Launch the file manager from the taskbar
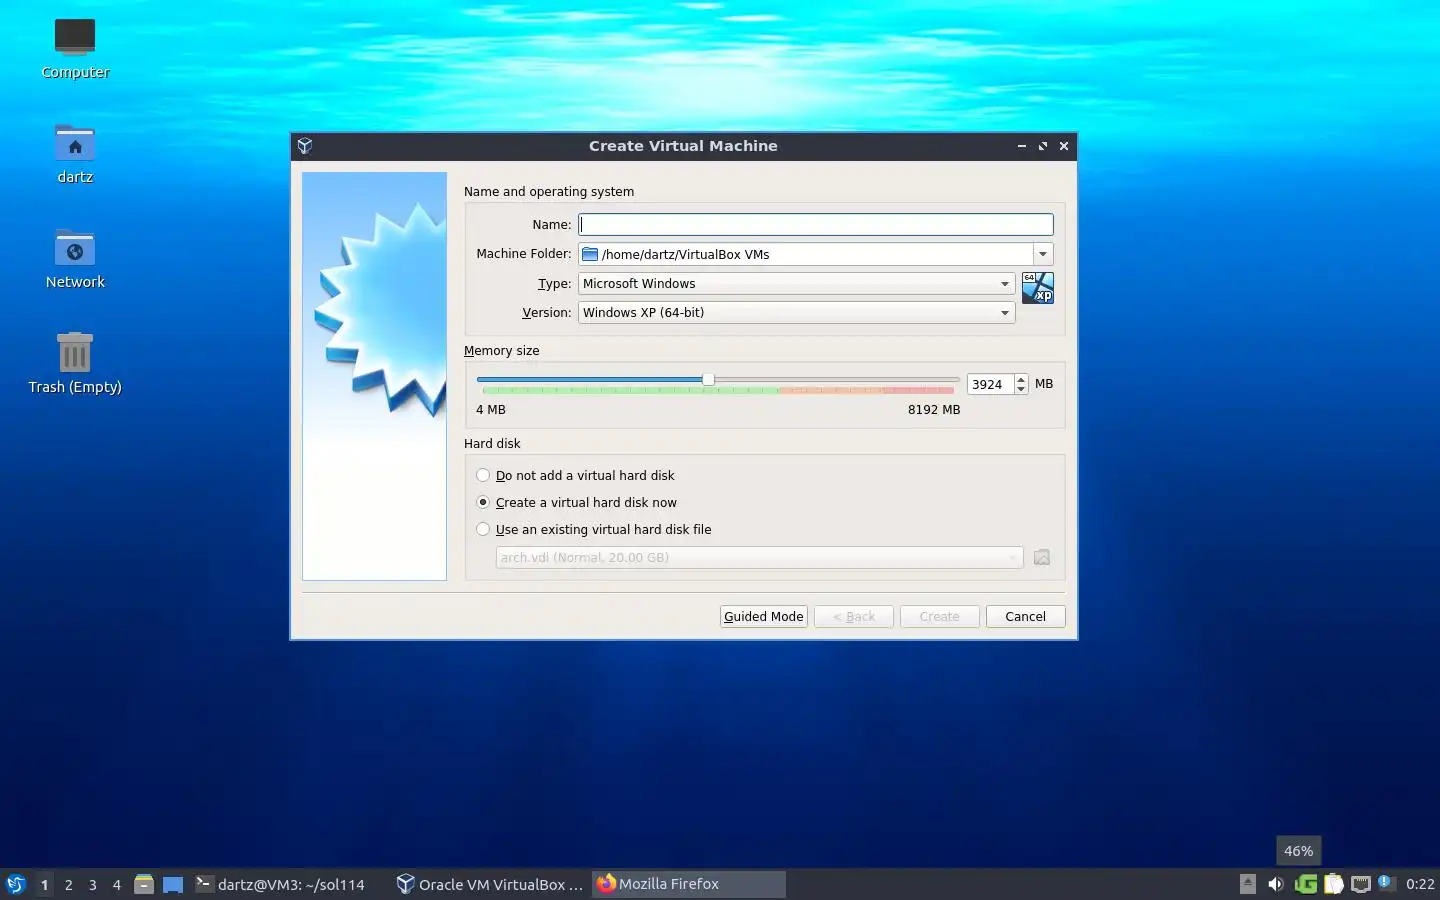The image size is (1440, 900). pos(144,884)
